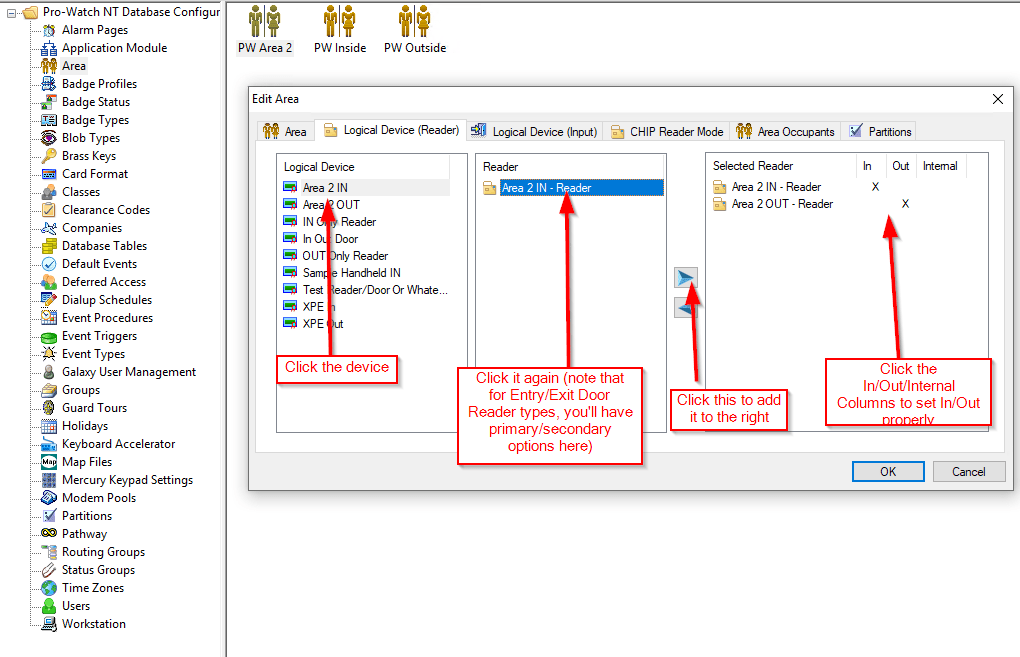Collapse the Pro-Watch NT Database Configuration tree
This screenshot has width=1020, height=657.
click(11, 12)
